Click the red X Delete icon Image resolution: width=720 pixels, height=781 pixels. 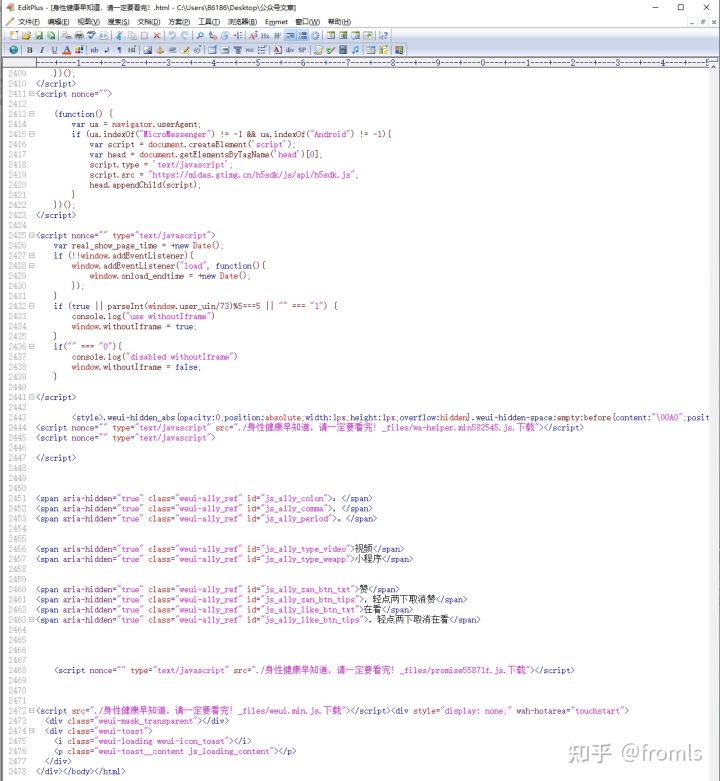[156, 35]
